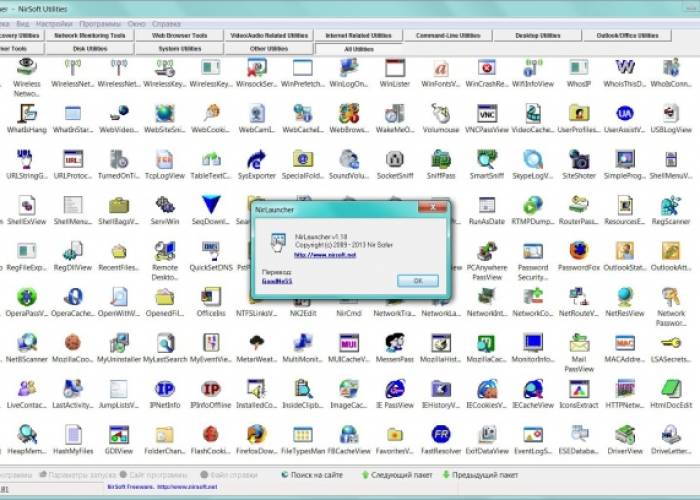Select the QuickSetDNS icon
Screen dimensions: 700x500
pyautogui.click(x=211, y=251)
